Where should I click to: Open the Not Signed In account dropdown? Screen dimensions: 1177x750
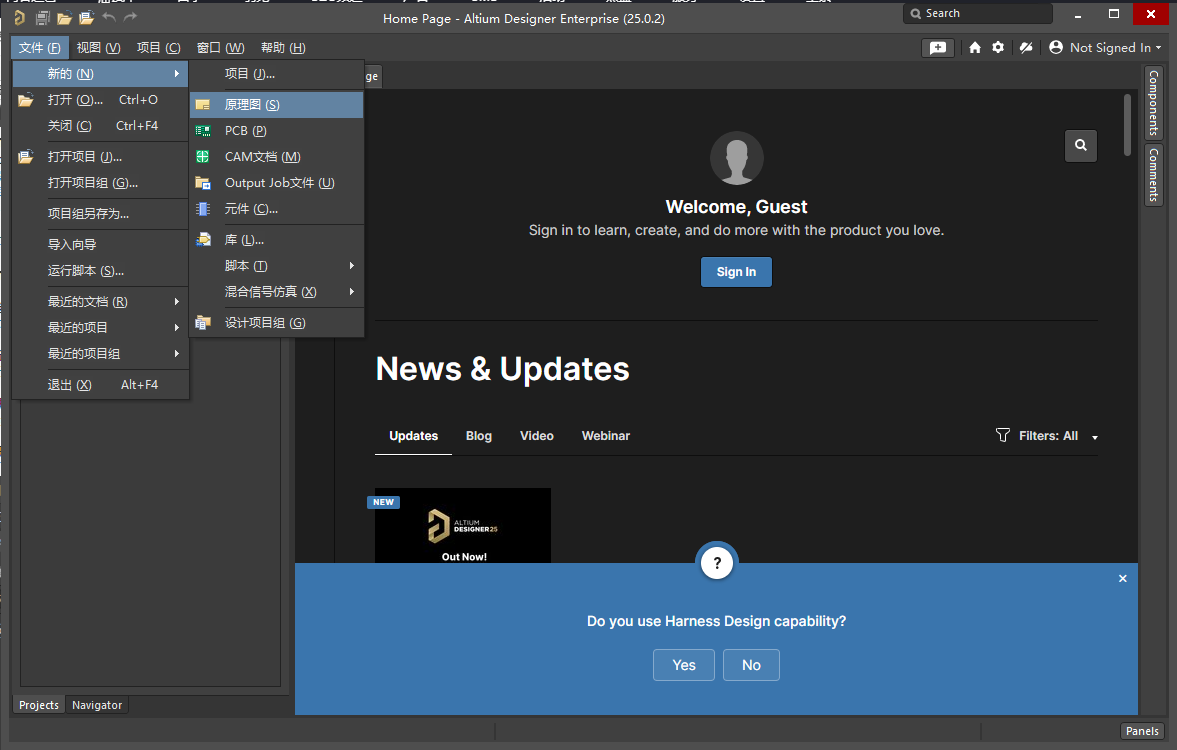[1105, 47]
